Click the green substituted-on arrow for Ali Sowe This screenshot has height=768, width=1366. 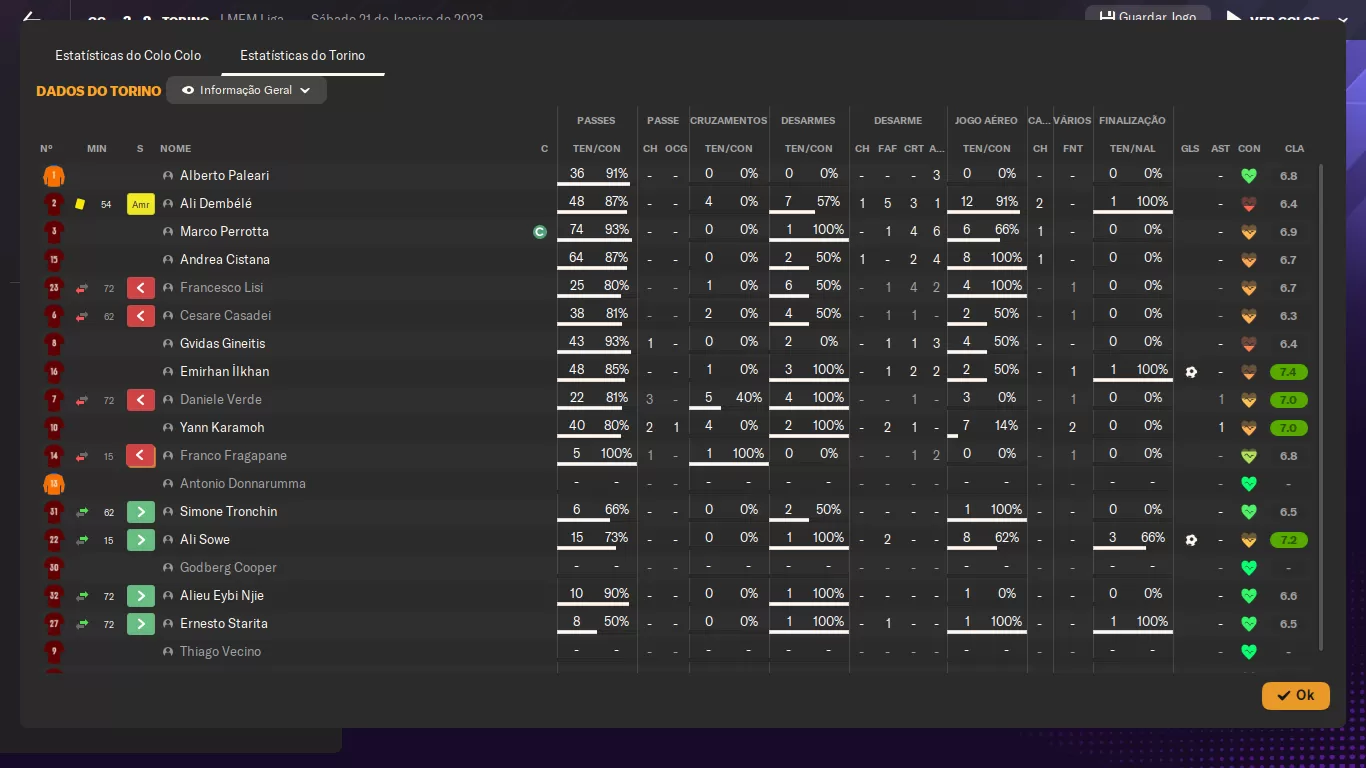[141, 540]
